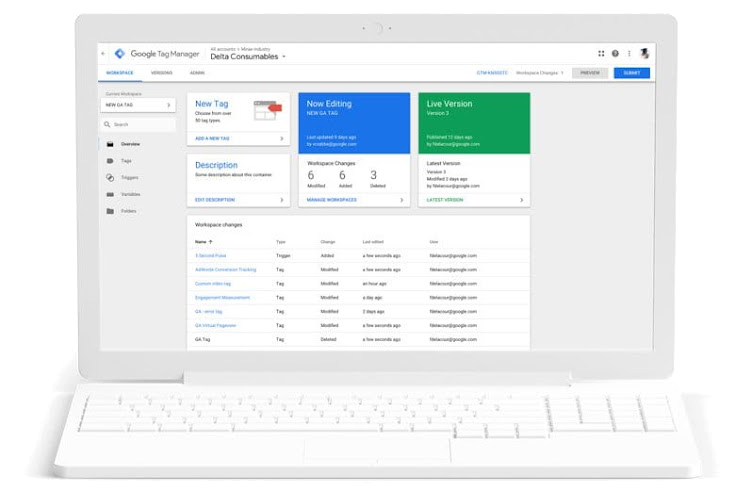
Task: Click the Overview icon in the sidebar
Action: coord(110,144)
